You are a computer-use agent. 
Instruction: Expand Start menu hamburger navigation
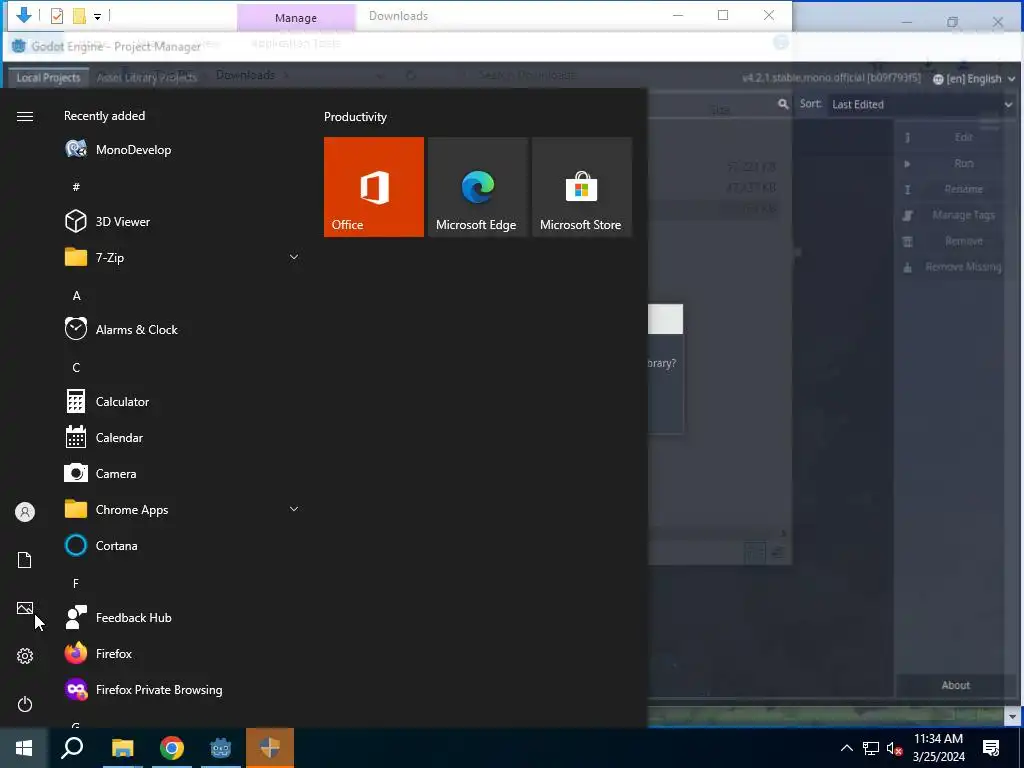tap(25, 116)
